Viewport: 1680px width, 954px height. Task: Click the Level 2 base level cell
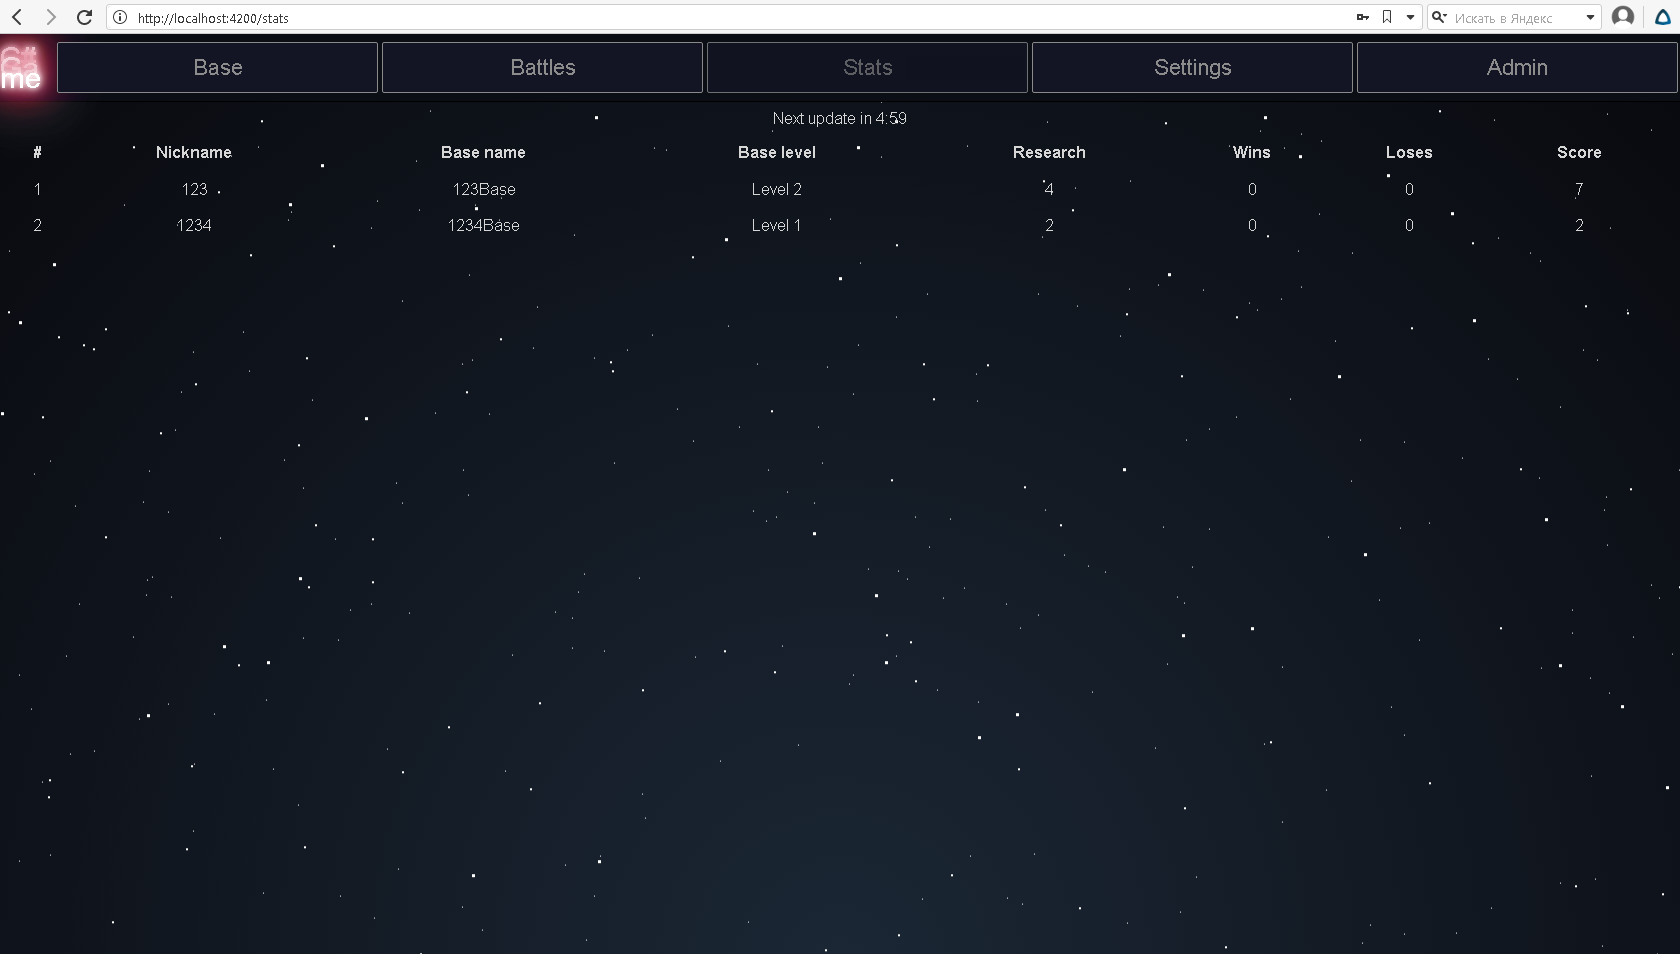click(x=777, y=189)
